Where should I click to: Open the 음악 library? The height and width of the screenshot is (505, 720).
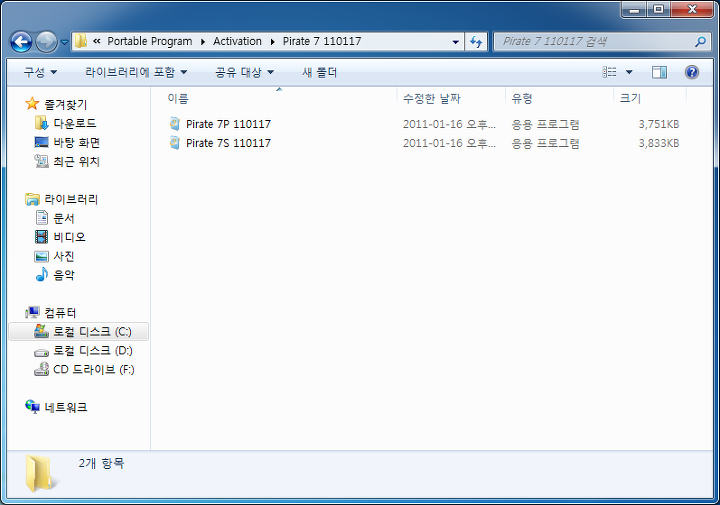64,275
